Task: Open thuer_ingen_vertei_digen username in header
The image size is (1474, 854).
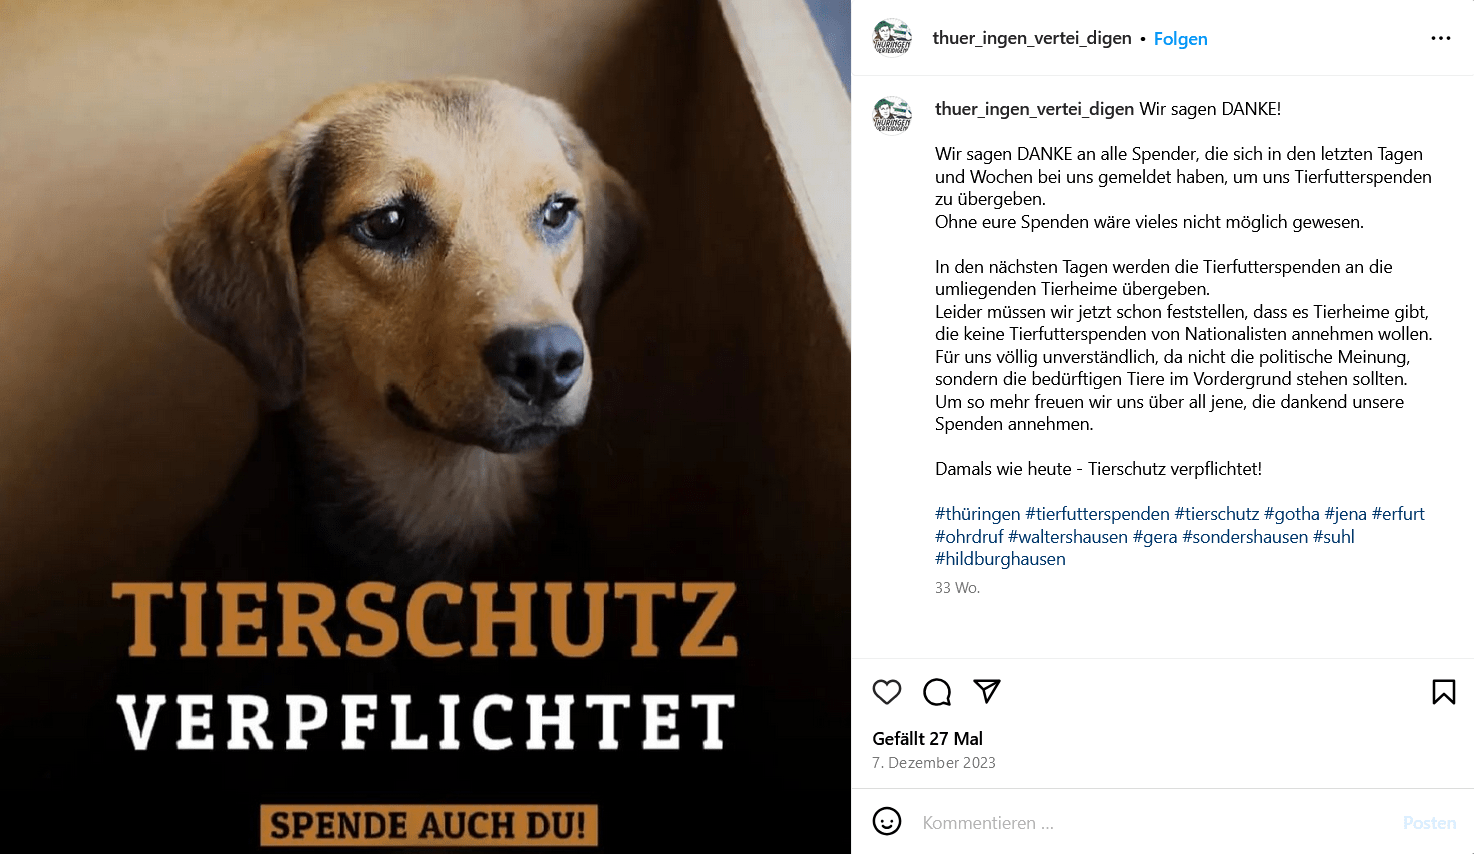Action: (1032, 38)
